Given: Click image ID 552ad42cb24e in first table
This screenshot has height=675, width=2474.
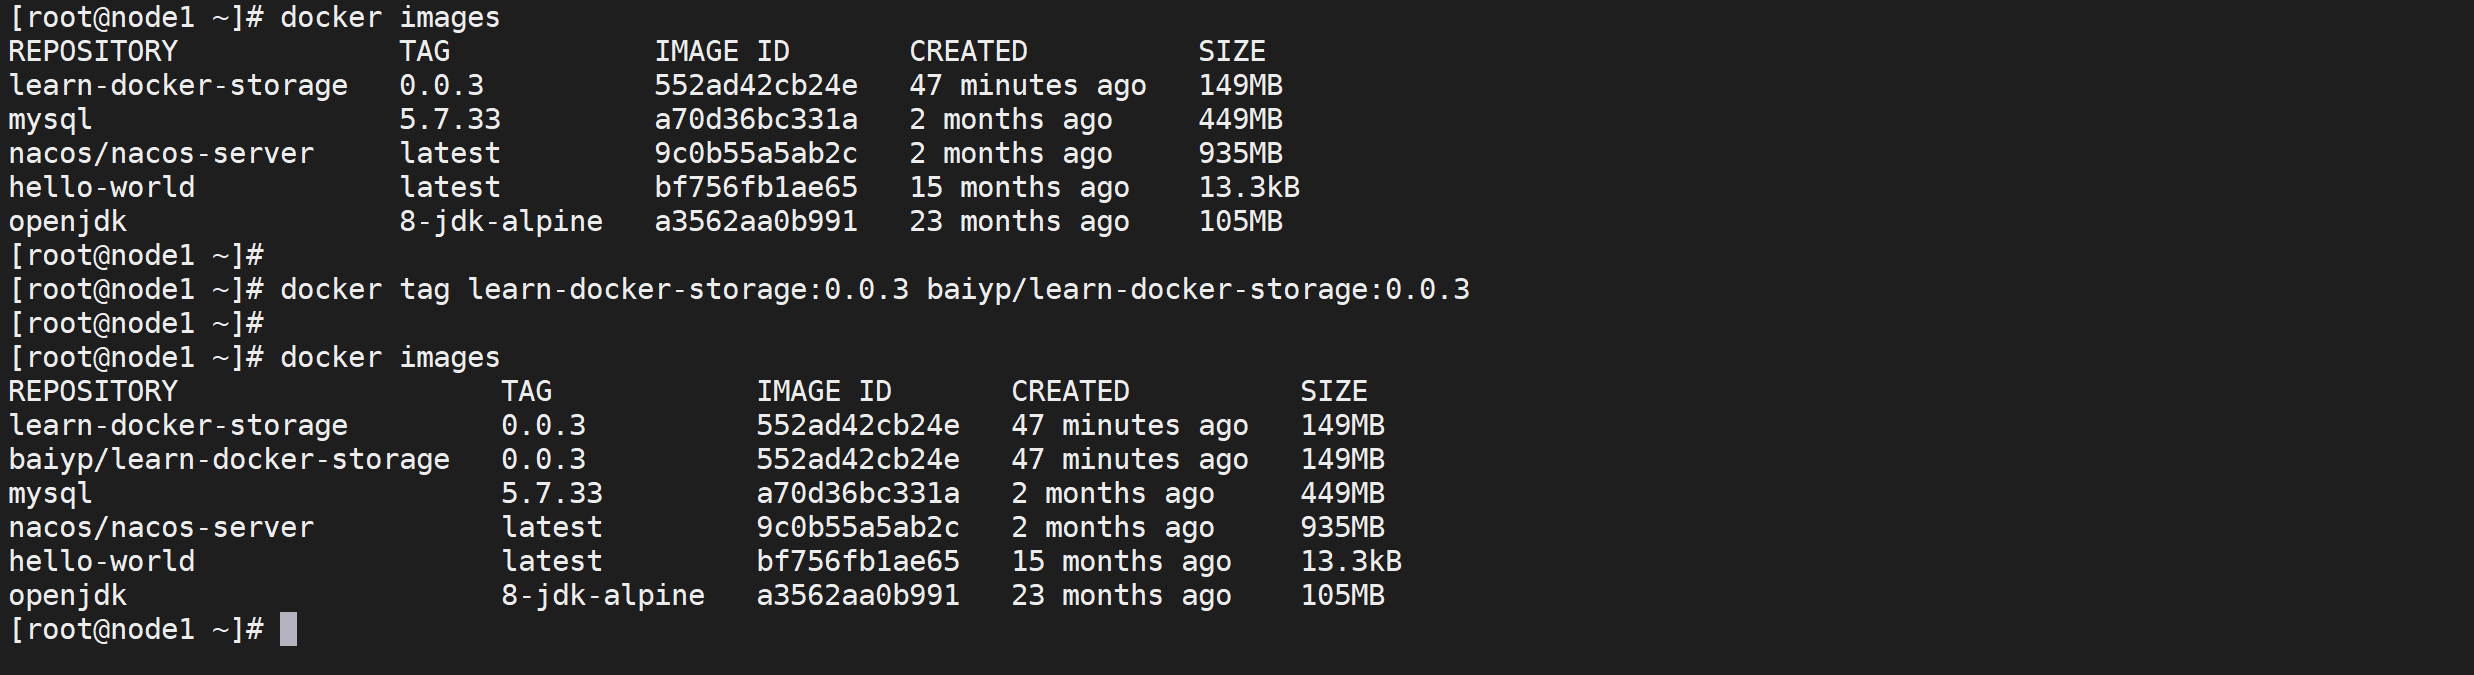Looking at the screenshot, I should 756,86.
